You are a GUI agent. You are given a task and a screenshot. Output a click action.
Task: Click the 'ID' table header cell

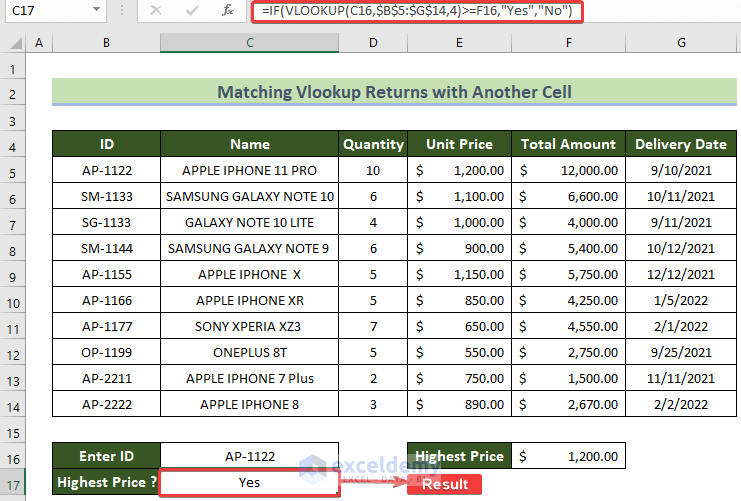106,144
